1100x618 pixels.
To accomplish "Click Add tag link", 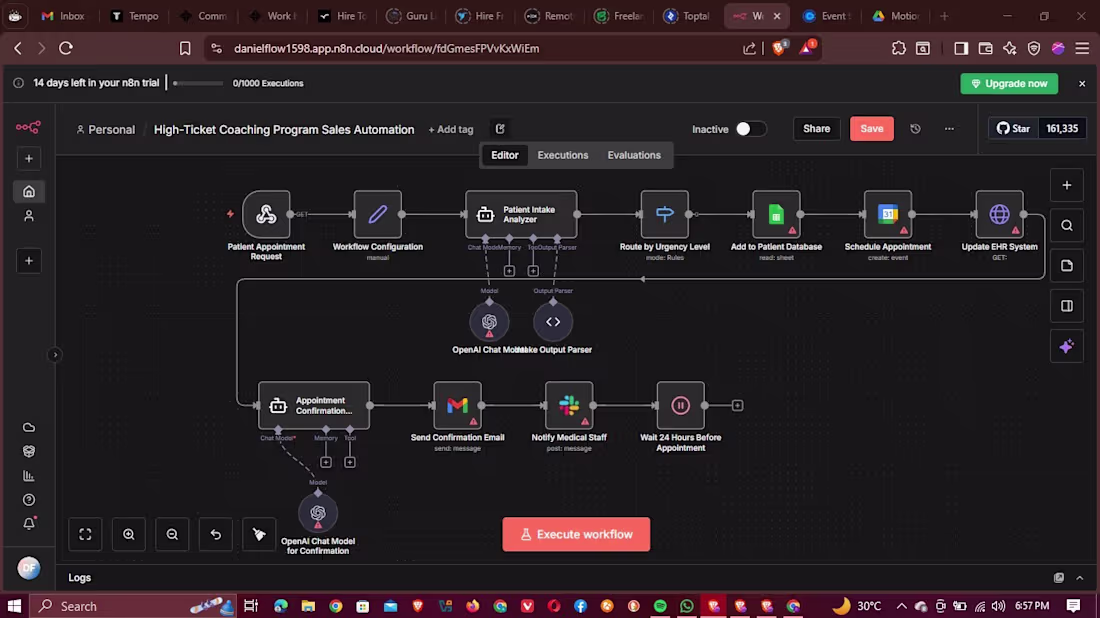I will pyautogui.click(x=451, y=130).
